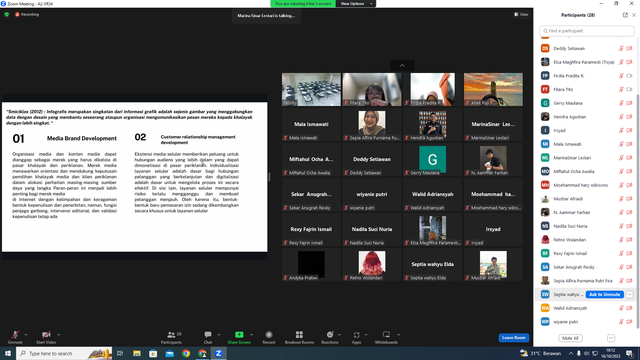This screenshot has height=360, width=640.
Task: Select Walid Adriansyah in the participants list
Action: click(x=586, y=308)
